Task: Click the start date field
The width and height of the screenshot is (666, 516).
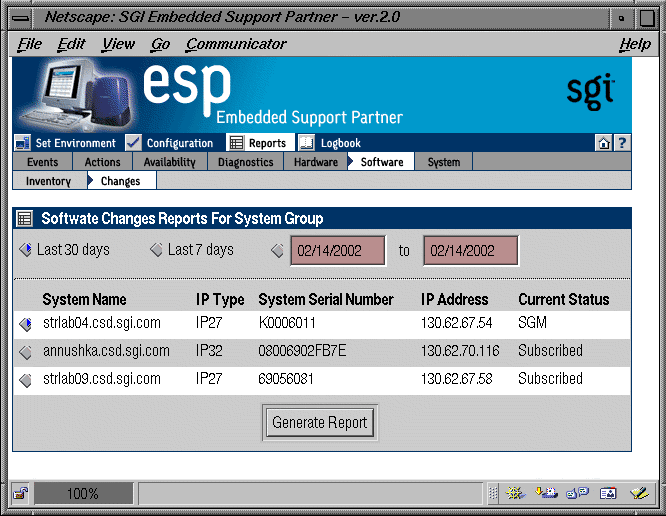Action: tap(338, 251)
